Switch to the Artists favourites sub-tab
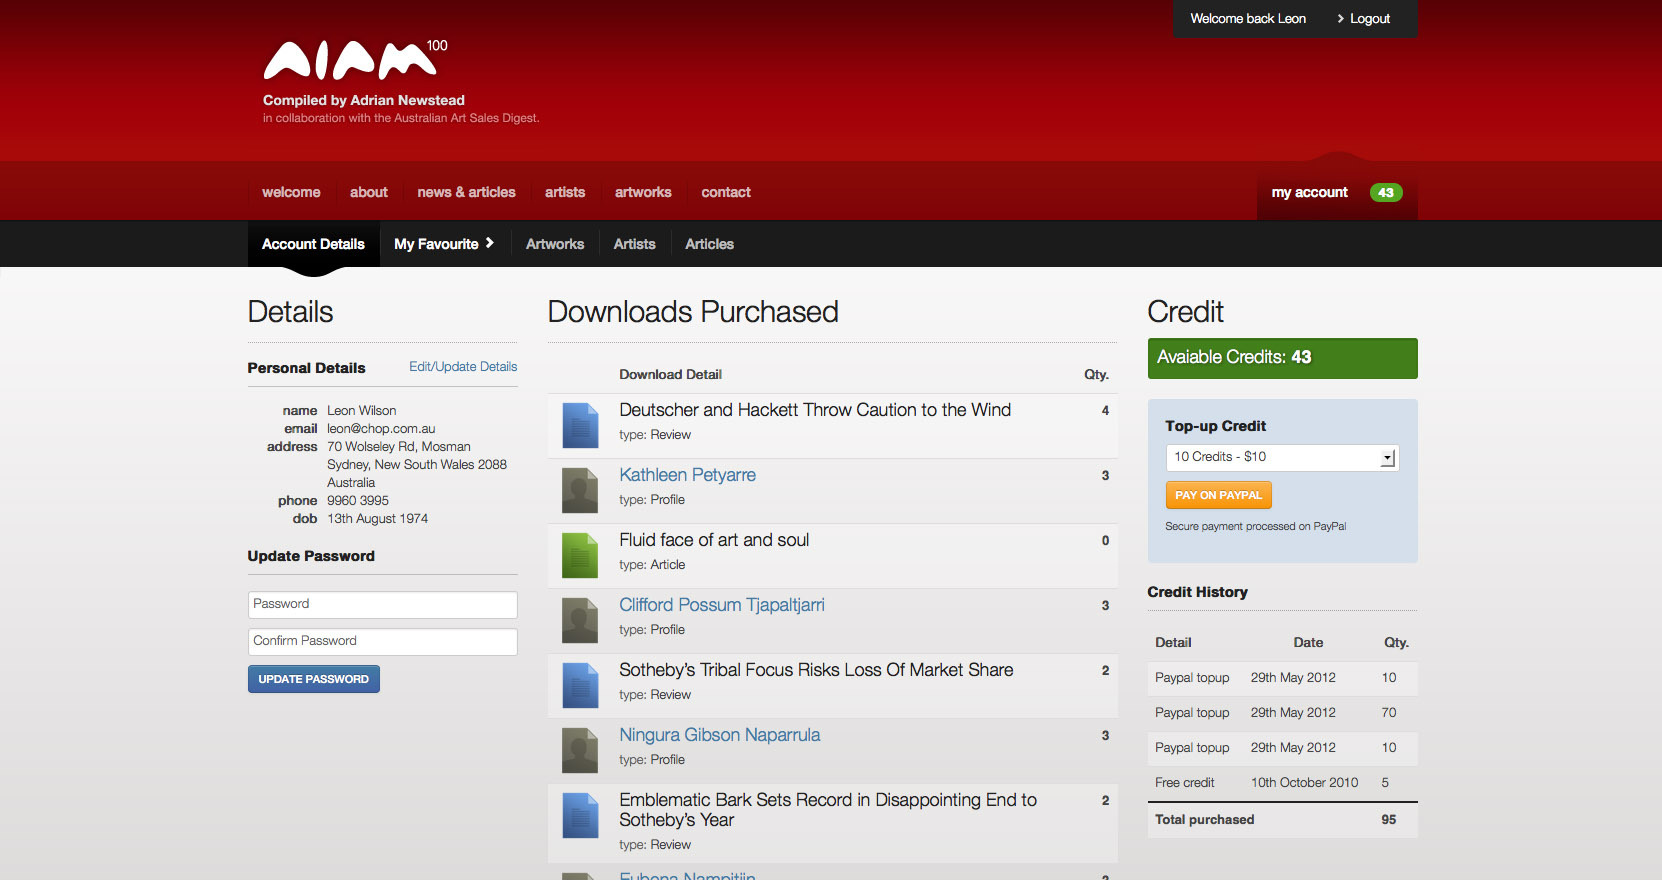The height and width of the screenshot is (880, 1662). tap(635, 244)
